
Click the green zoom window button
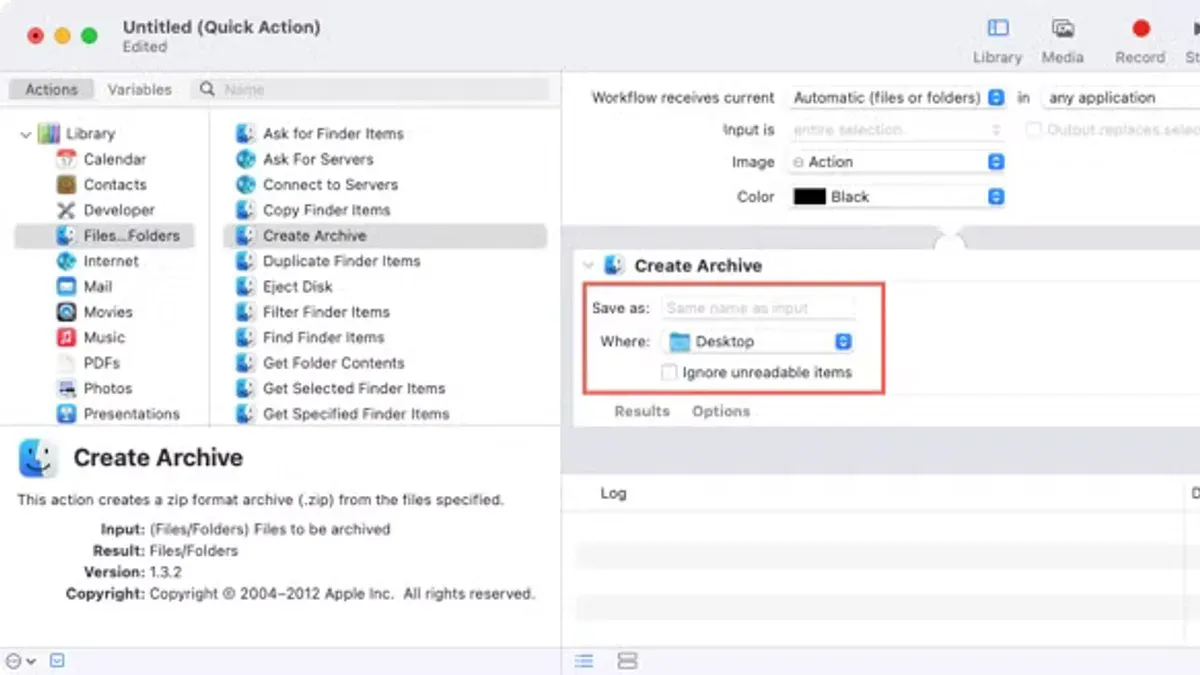click(x=89, y=36)
